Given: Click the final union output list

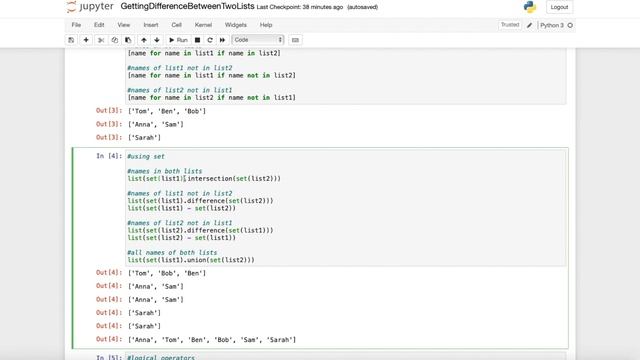Looking at the screenshot, I should (212, 340).
